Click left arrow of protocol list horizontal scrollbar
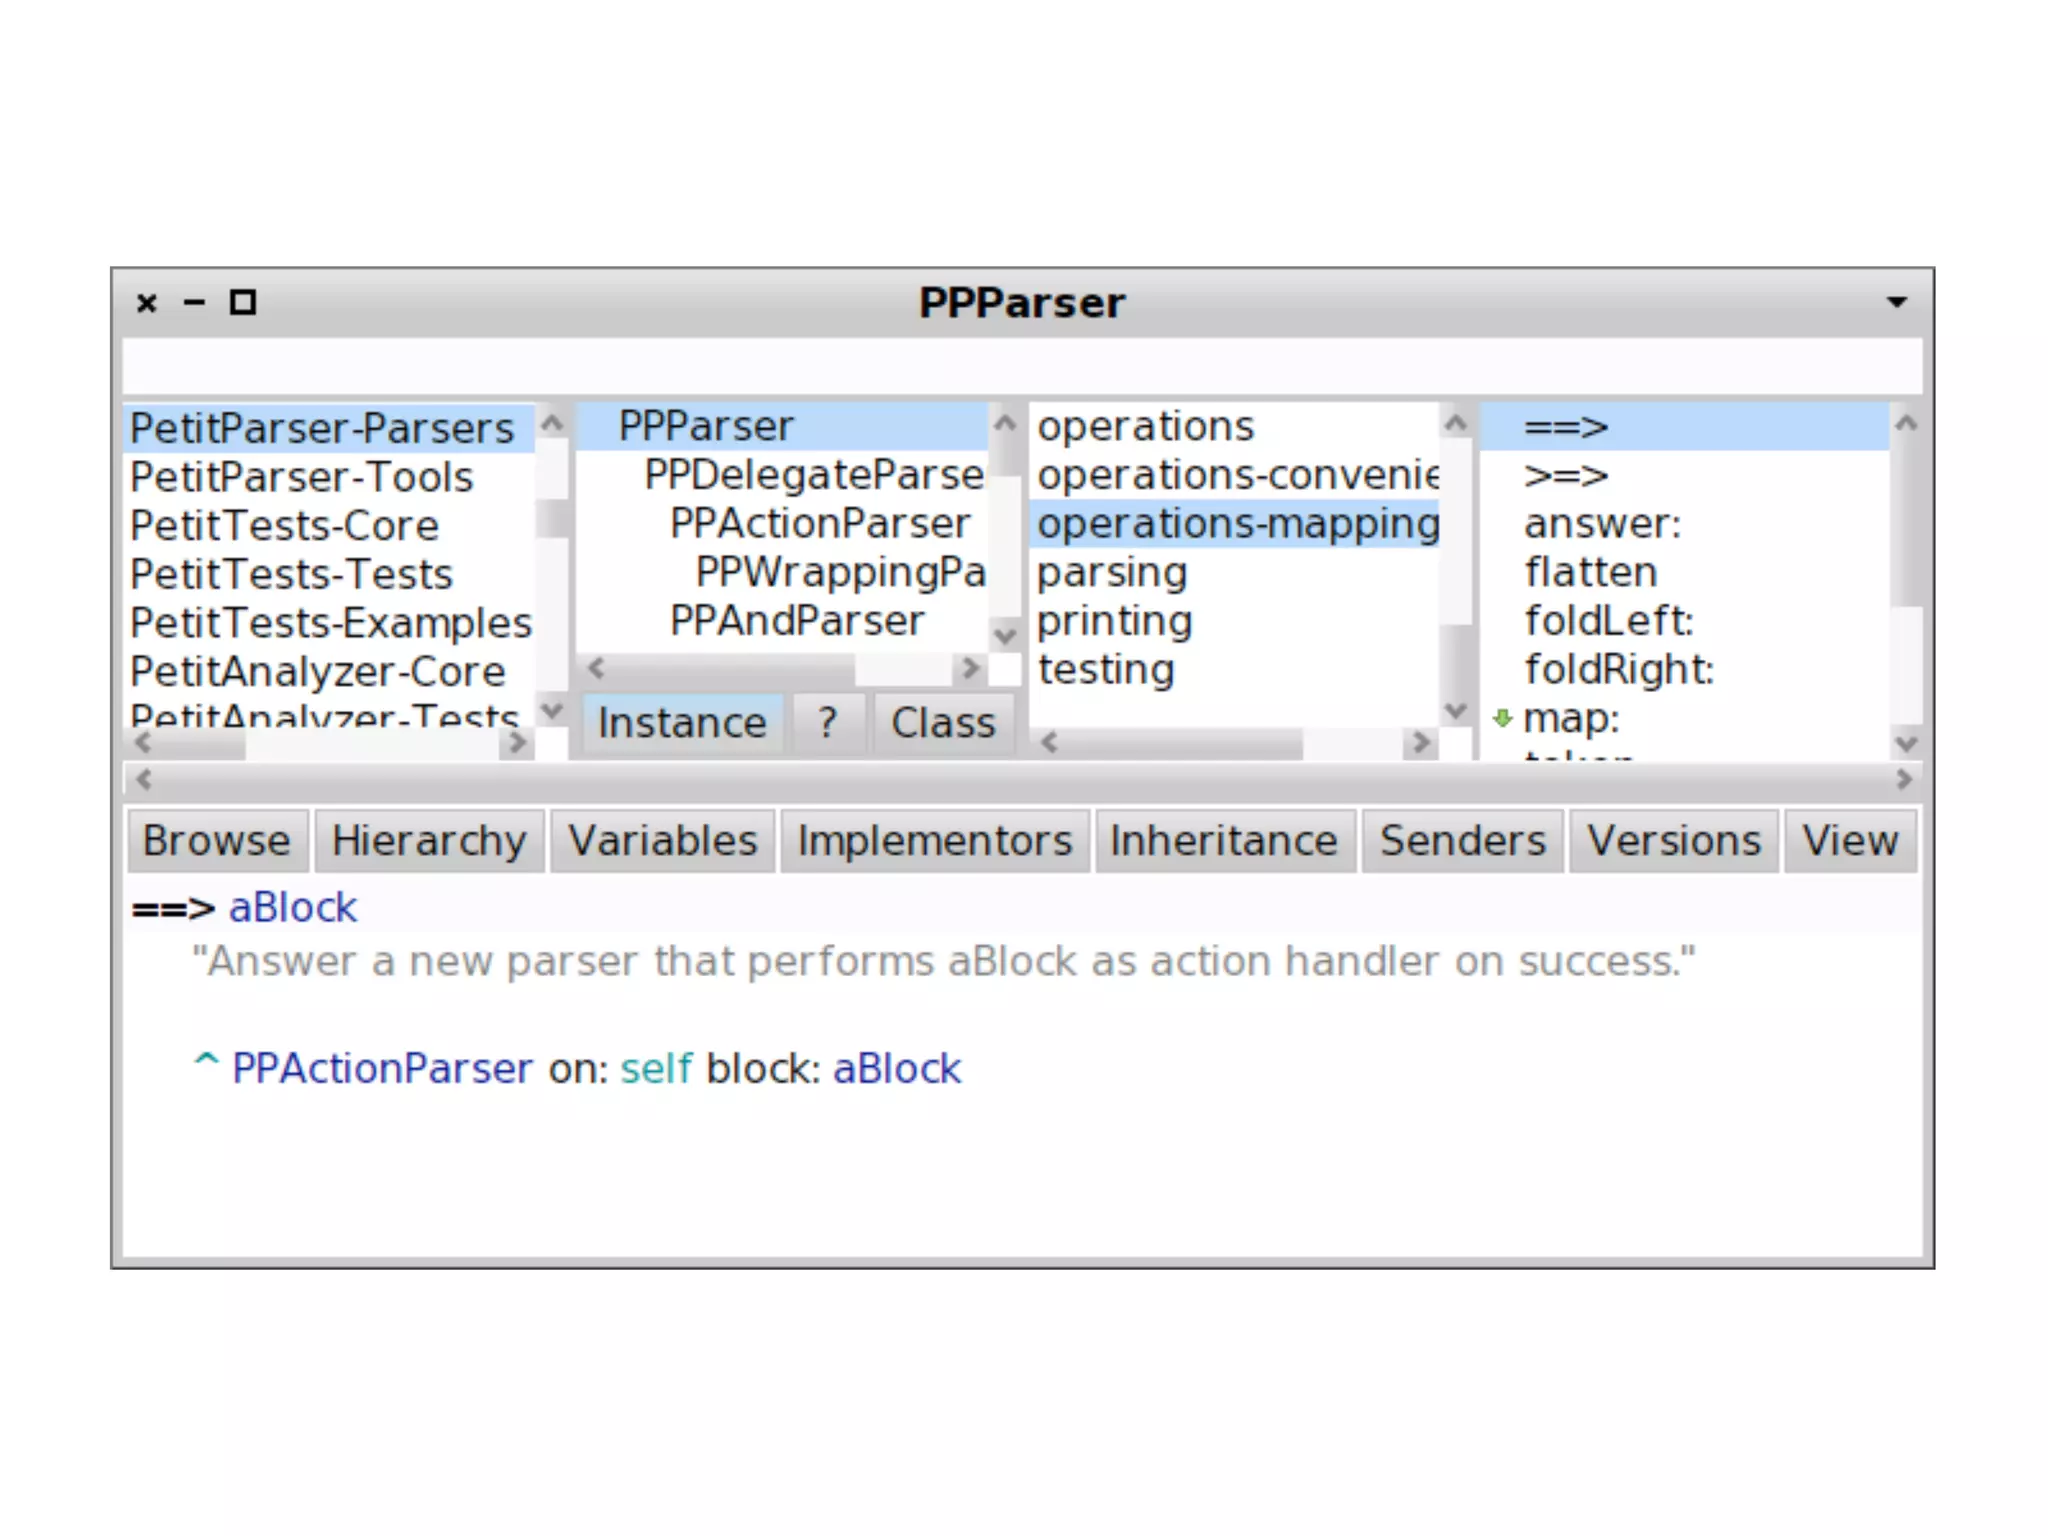2048x1536 pixels. click(1049, 742)
